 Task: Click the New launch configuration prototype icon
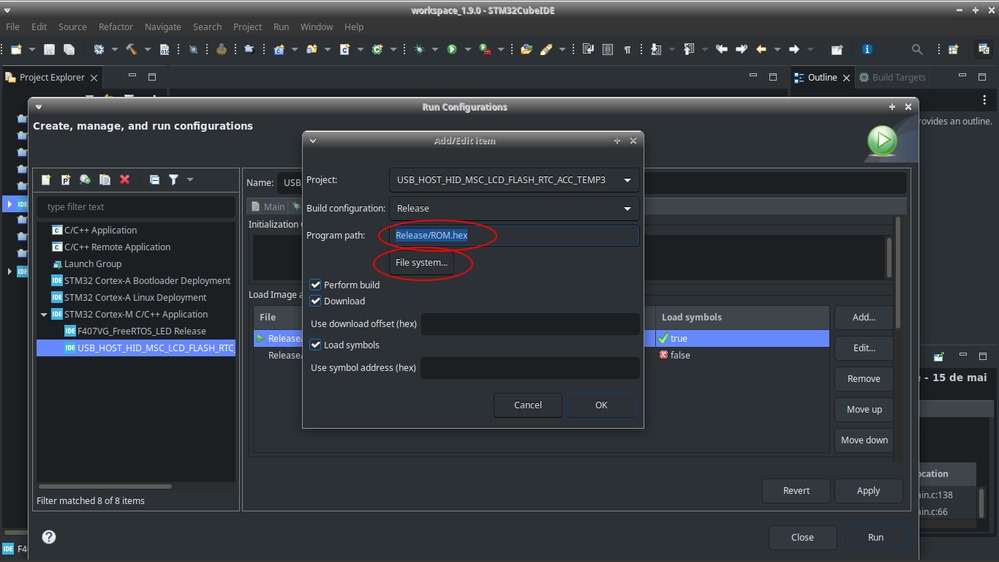(x=66, y=180)
